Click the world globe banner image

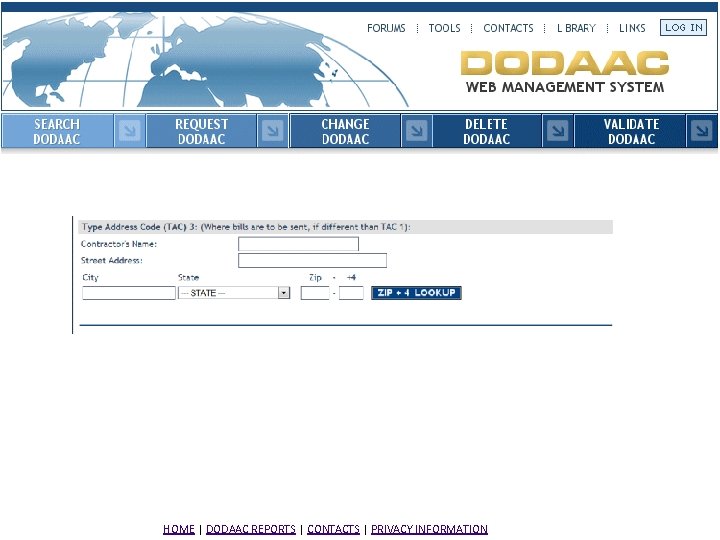tap(206, 61)
